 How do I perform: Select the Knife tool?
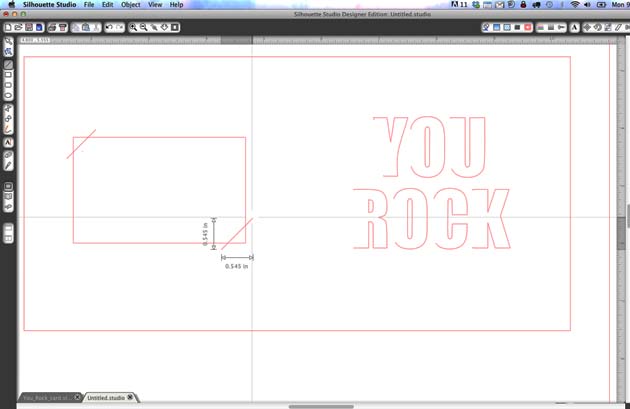tap(8, 166)
